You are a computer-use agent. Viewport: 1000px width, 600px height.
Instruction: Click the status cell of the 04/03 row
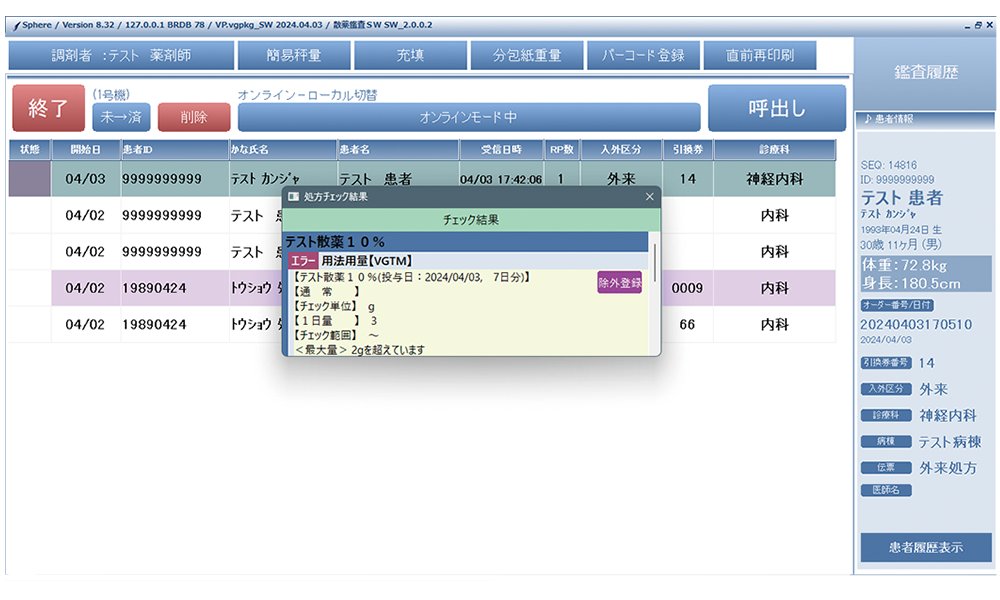click(x=30, y=179)
